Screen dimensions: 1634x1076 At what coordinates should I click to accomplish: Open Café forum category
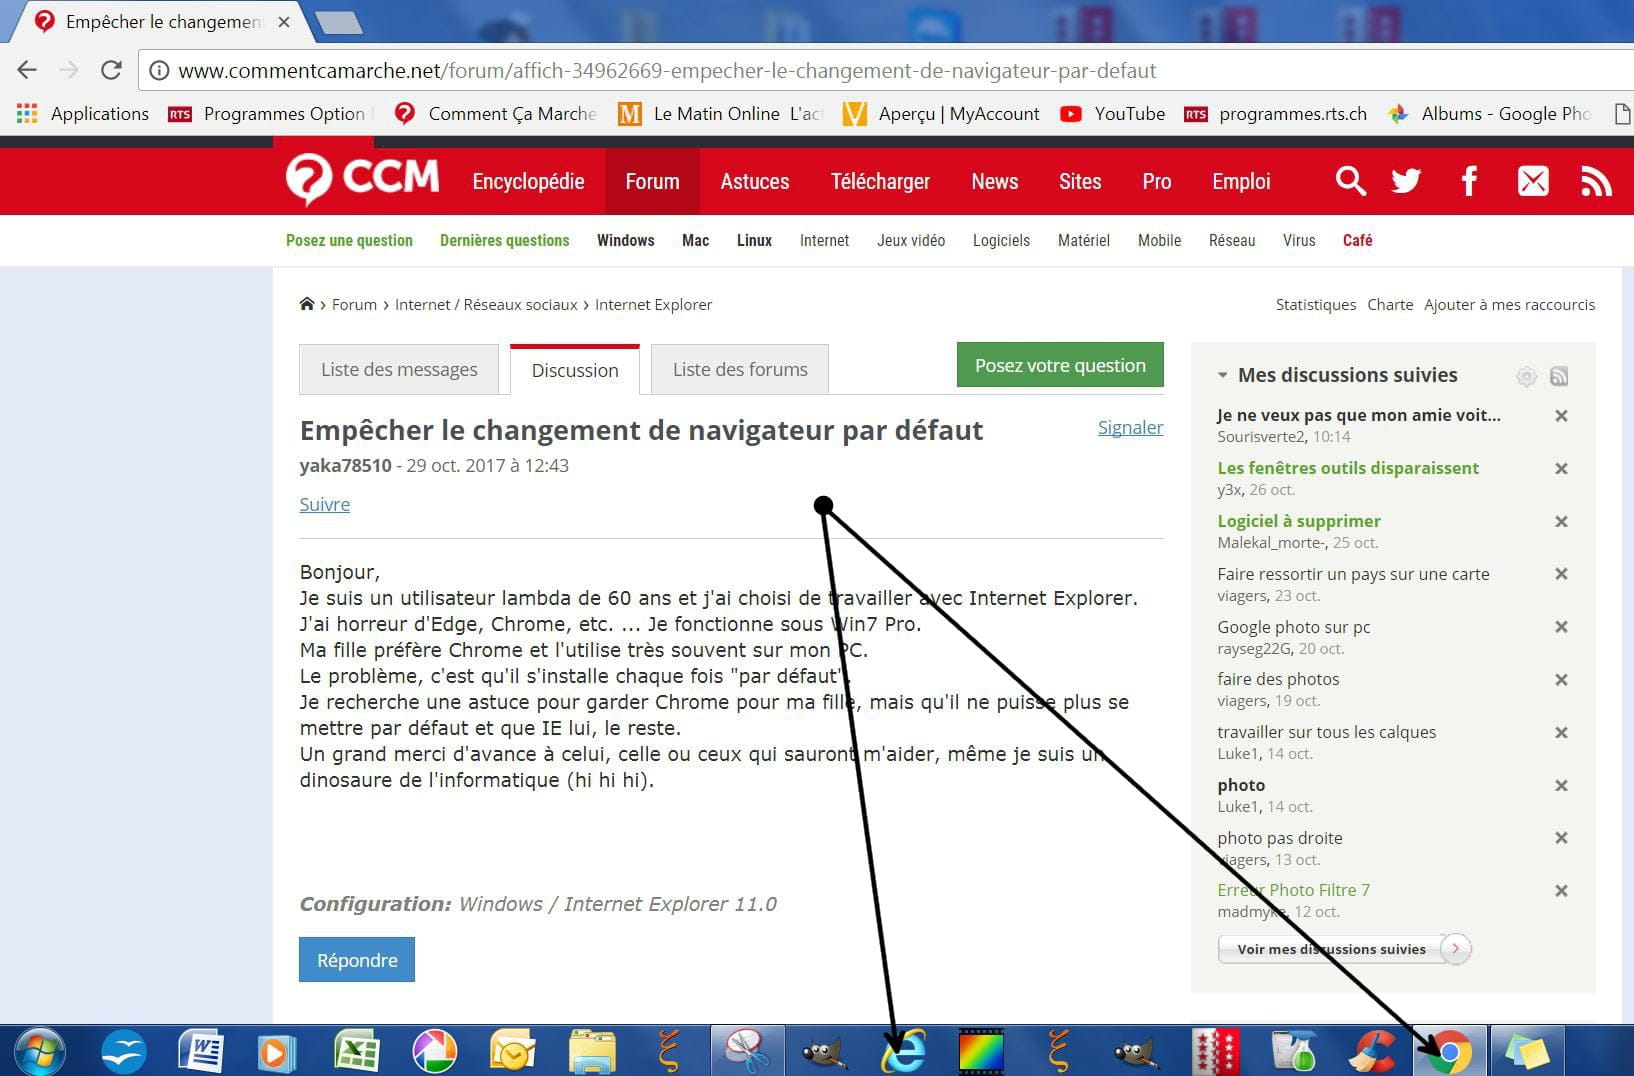(x=1357, y=240)
